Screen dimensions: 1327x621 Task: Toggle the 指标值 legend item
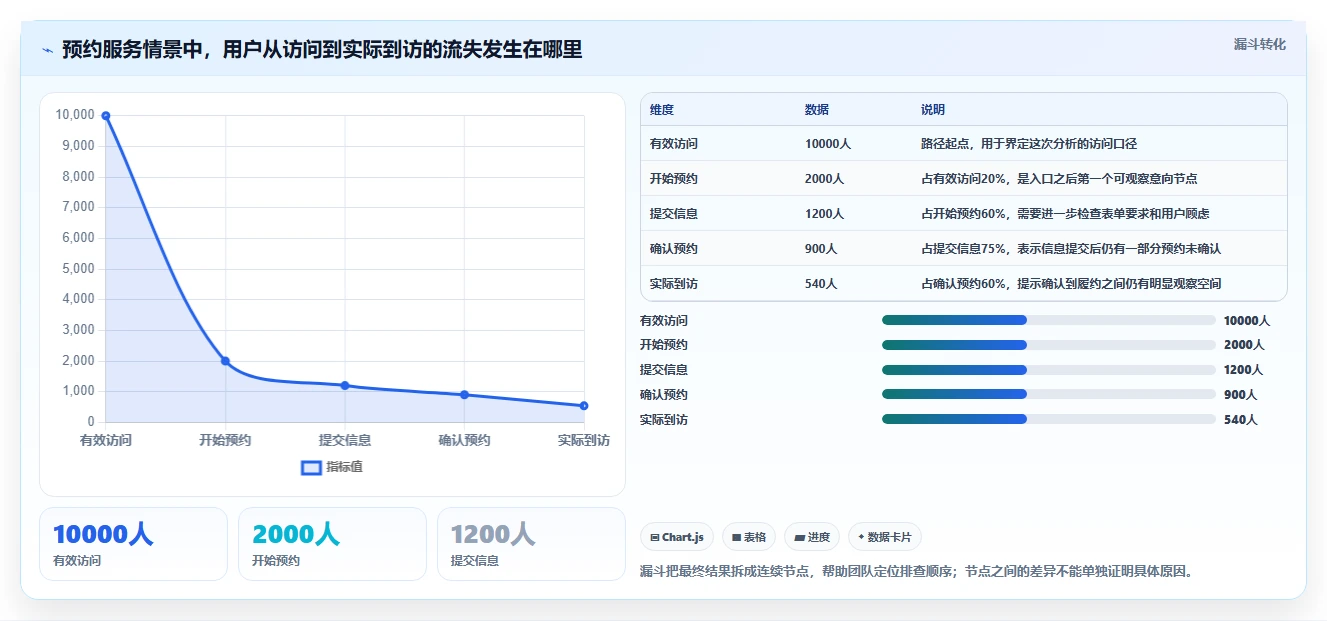point(332,467)
